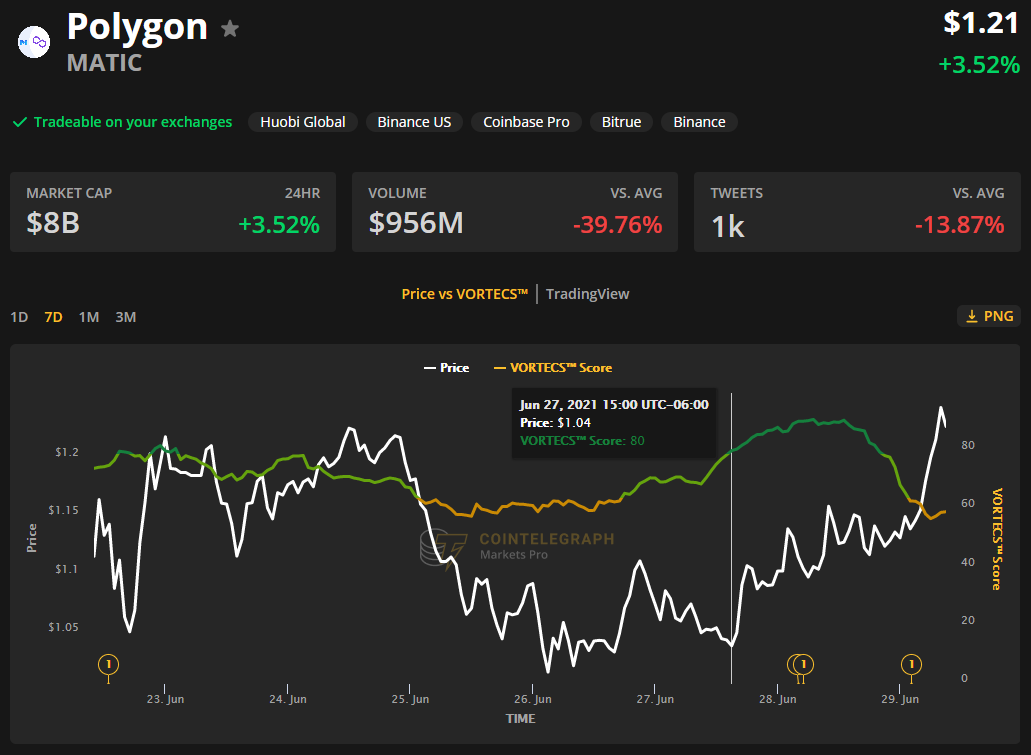Toggle the Price series in legend
Viewport: 1031px width, 755px height.
[445, 368]
